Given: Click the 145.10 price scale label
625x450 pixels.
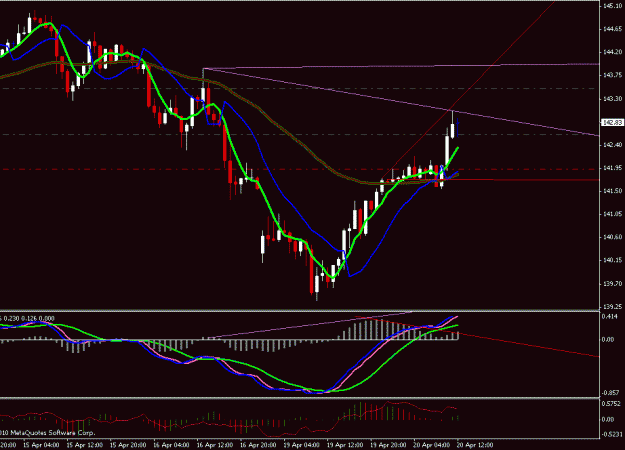Looking at the screenshot, I should (613, 6).
